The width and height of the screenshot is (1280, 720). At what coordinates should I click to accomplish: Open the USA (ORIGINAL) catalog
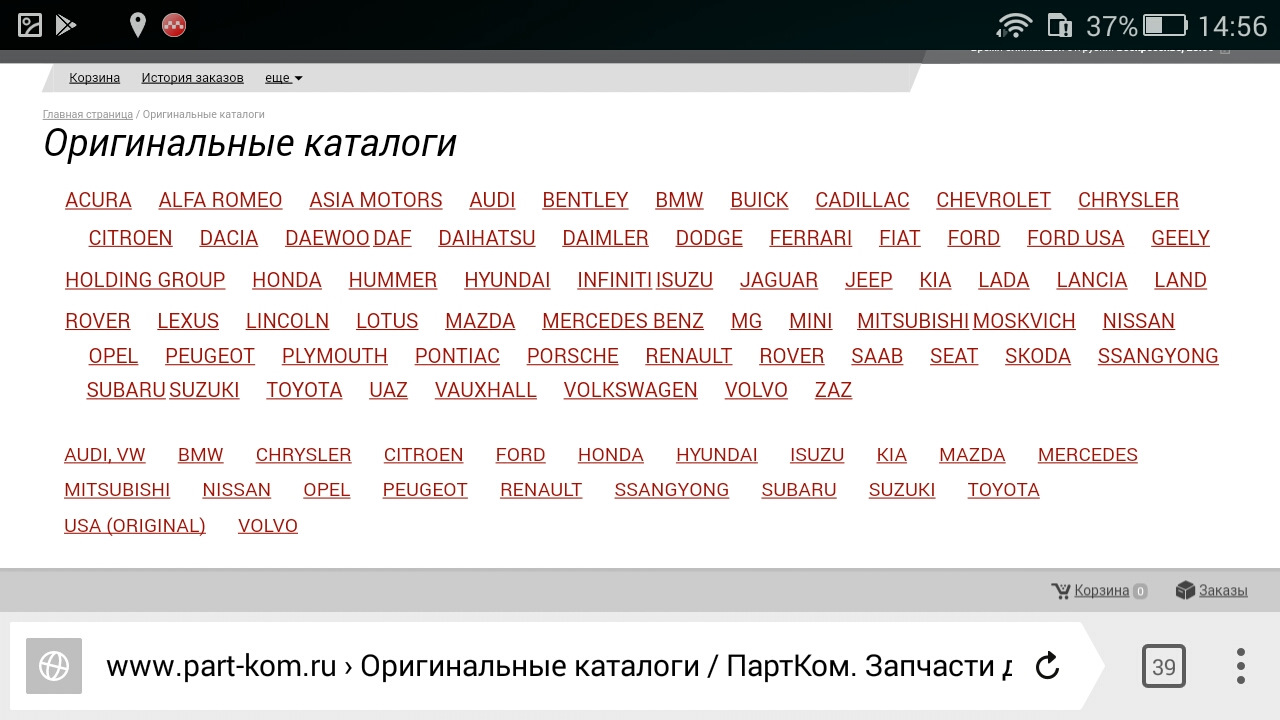pyautogui.click(x=135, y=525)
